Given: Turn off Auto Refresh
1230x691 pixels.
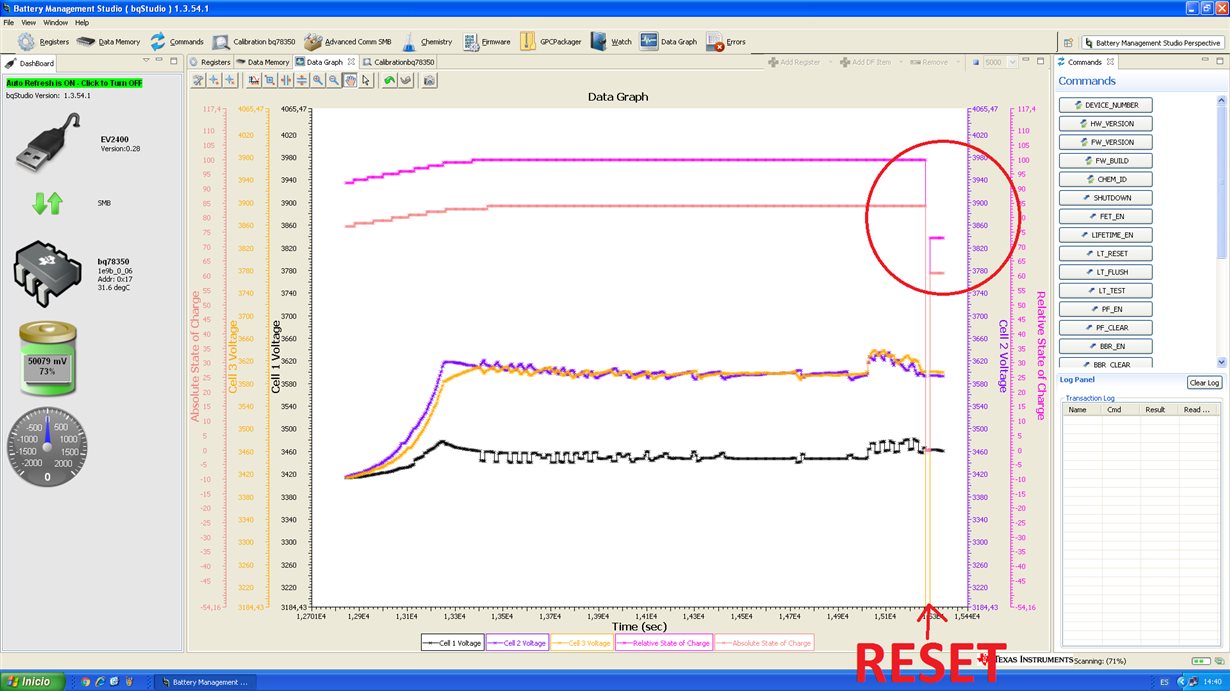Looking at the screenshot, I should [74, 83].
